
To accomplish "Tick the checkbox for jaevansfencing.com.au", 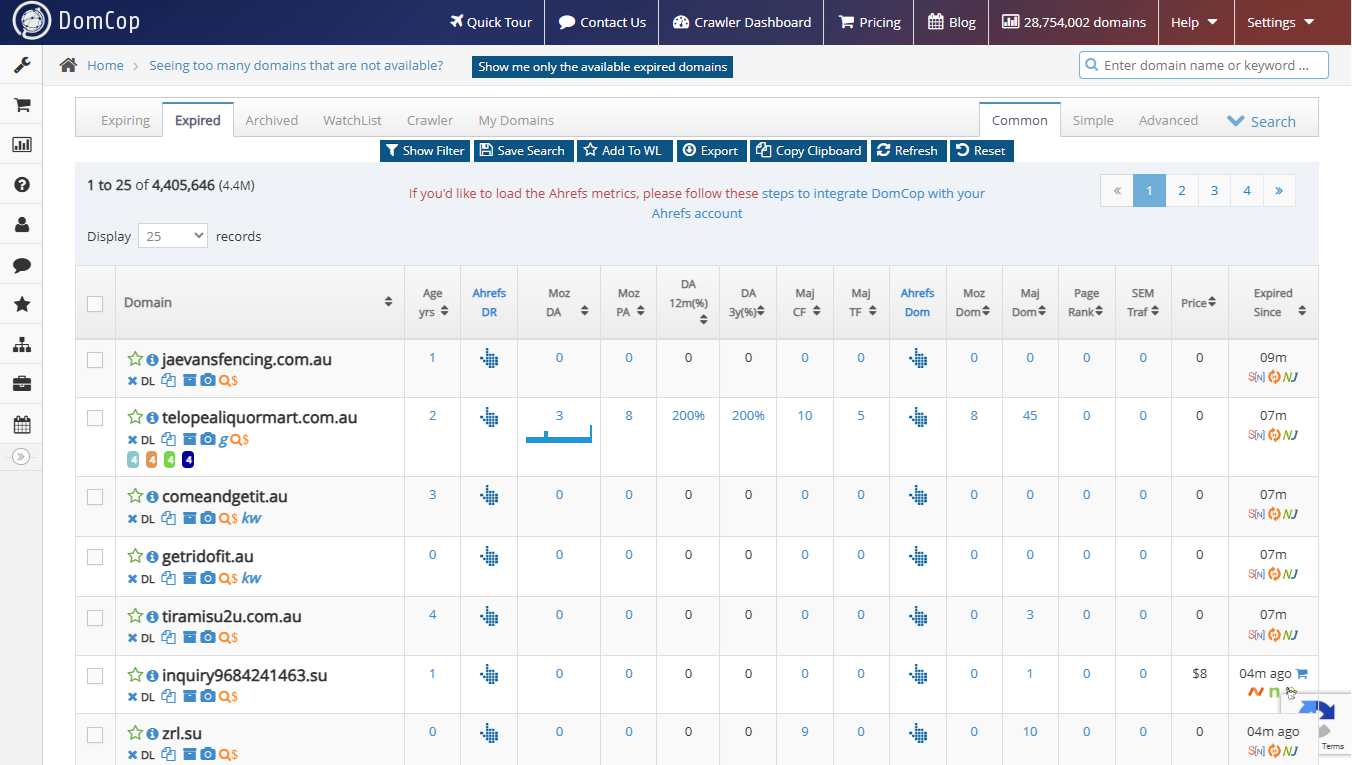I will (95, 360).
